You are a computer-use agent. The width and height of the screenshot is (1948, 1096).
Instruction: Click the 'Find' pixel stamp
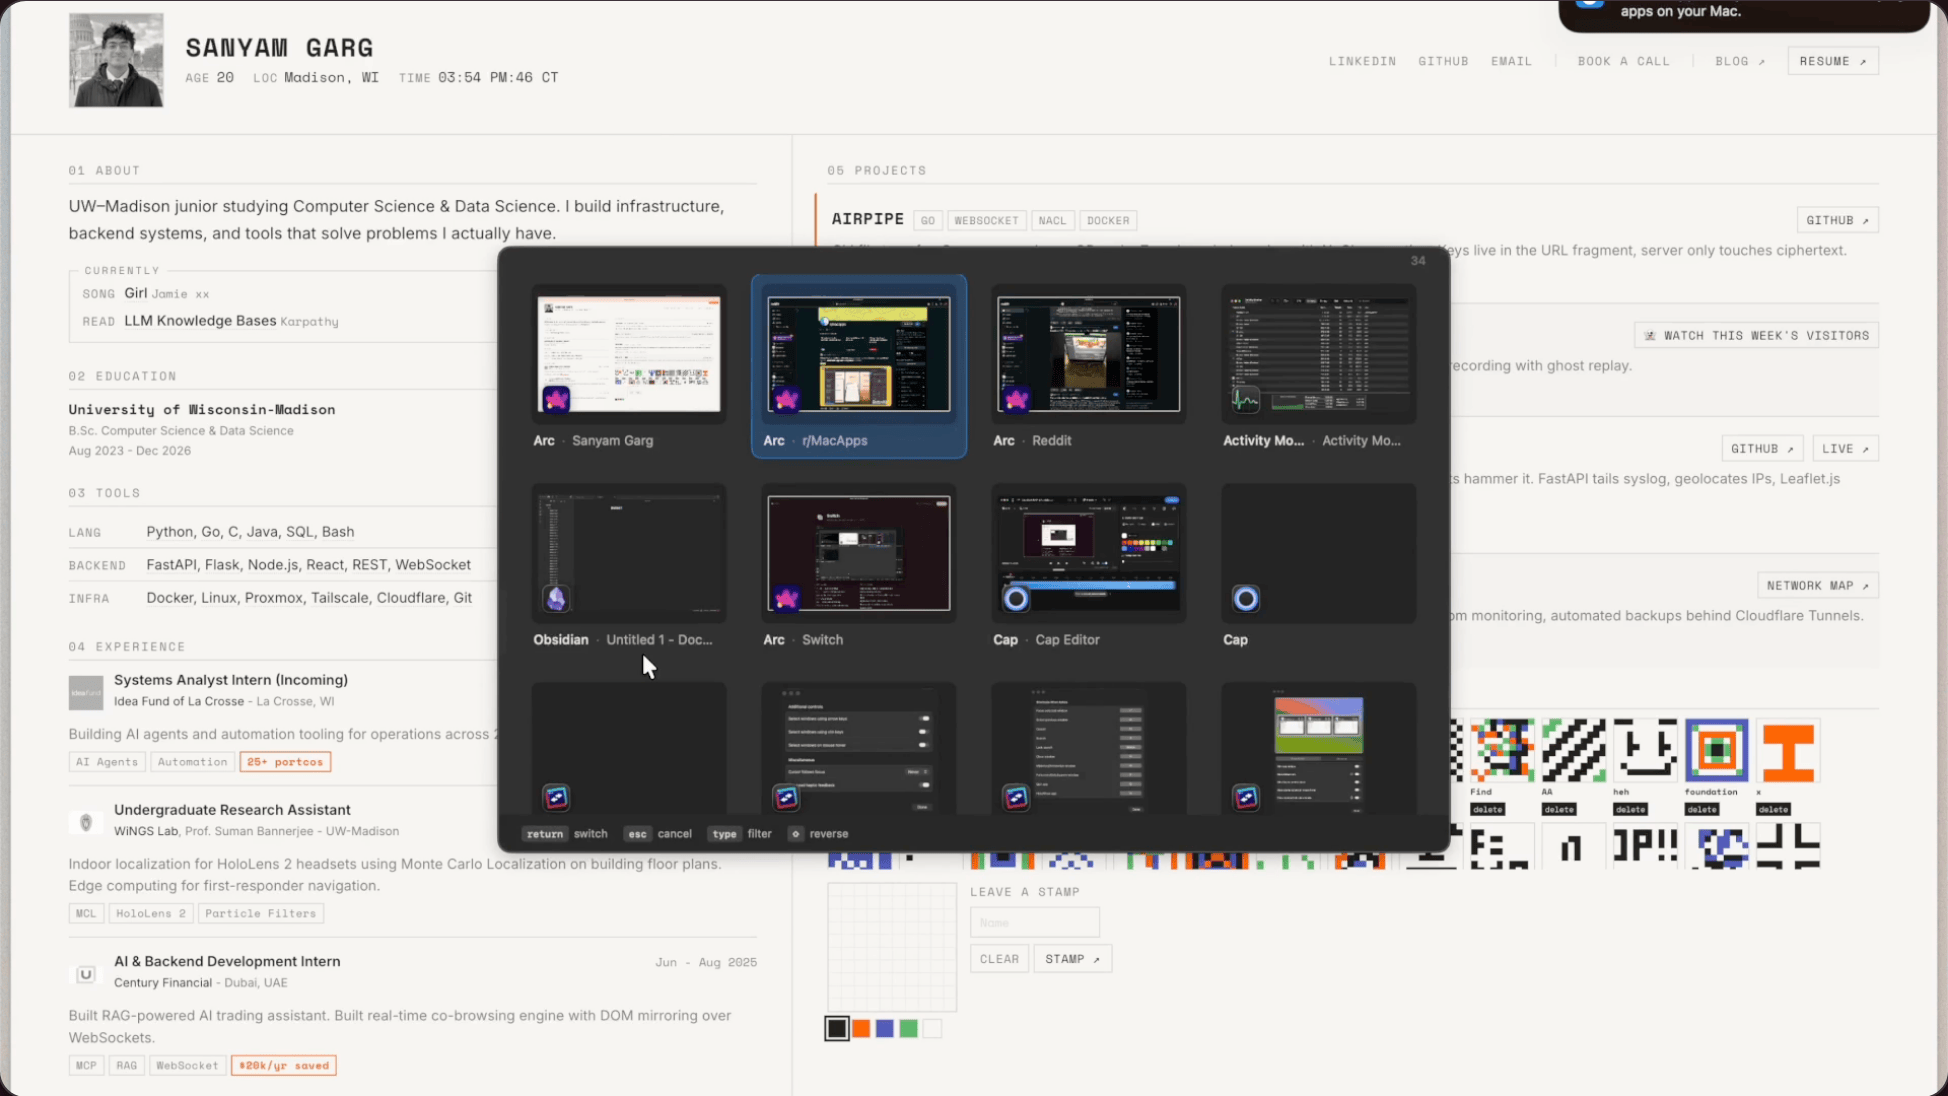click(1502, 750)
